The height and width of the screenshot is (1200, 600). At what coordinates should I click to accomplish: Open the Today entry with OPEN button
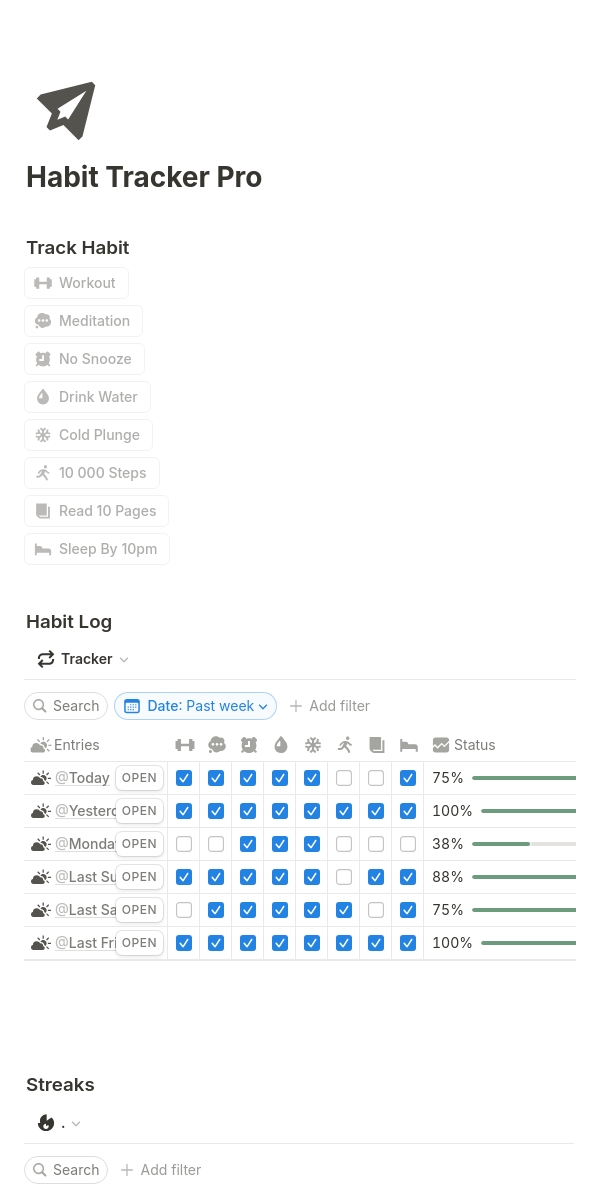(x=139, y=778)
